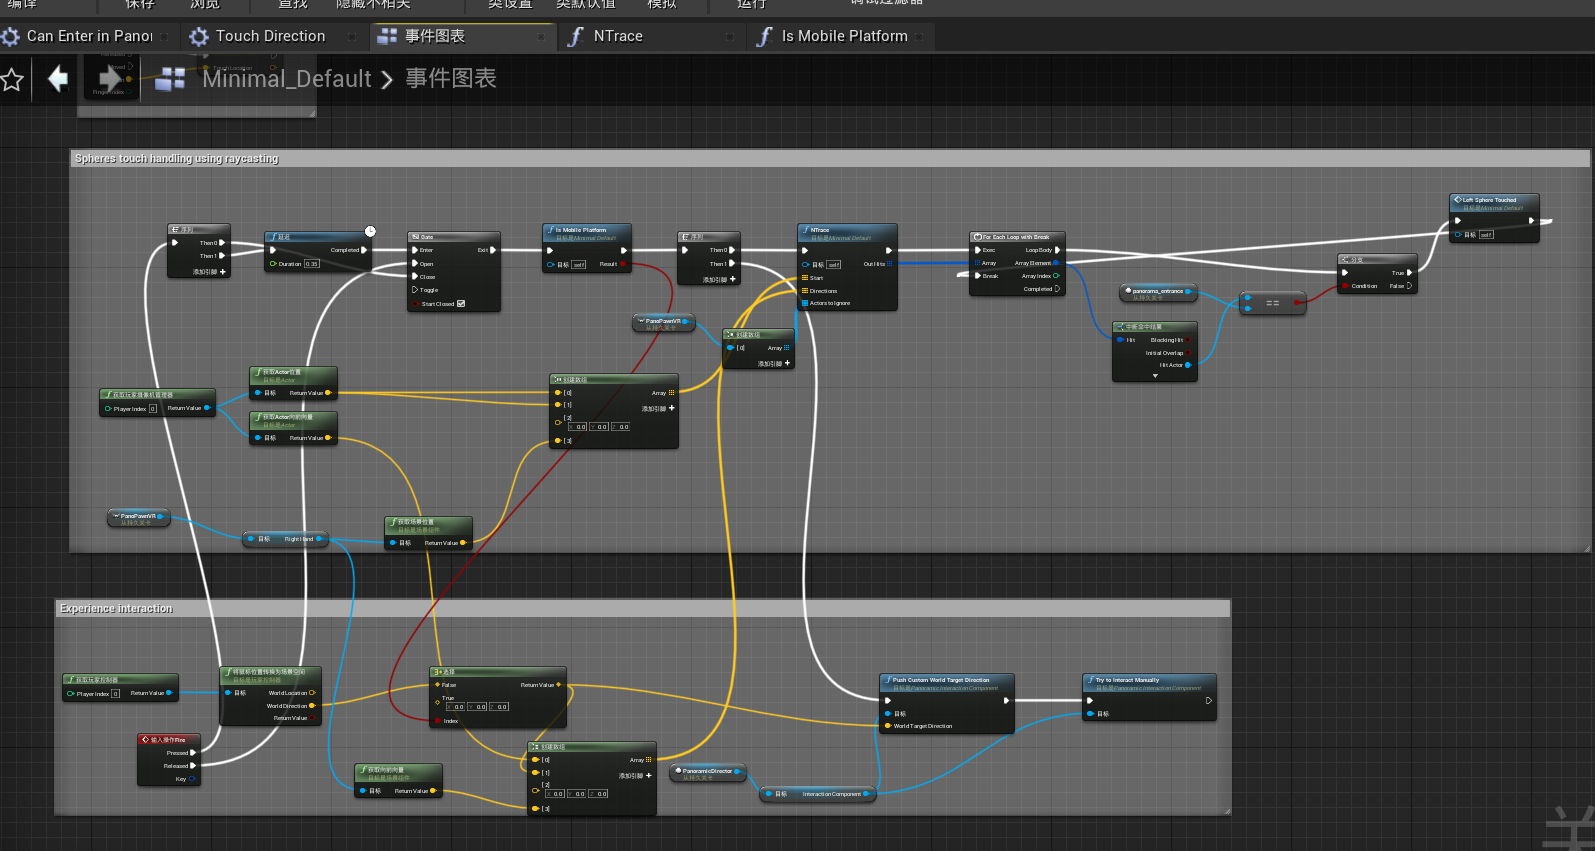Viewport: 1595px width, 851px height.
Task: Close the NTrace tab
Action: (x=730, y=37)
